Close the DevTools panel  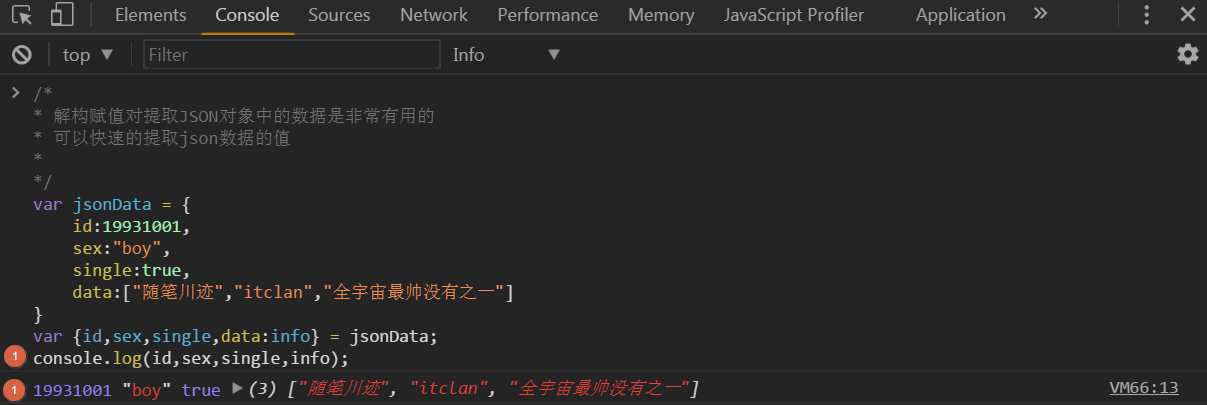pos(1187,15)
